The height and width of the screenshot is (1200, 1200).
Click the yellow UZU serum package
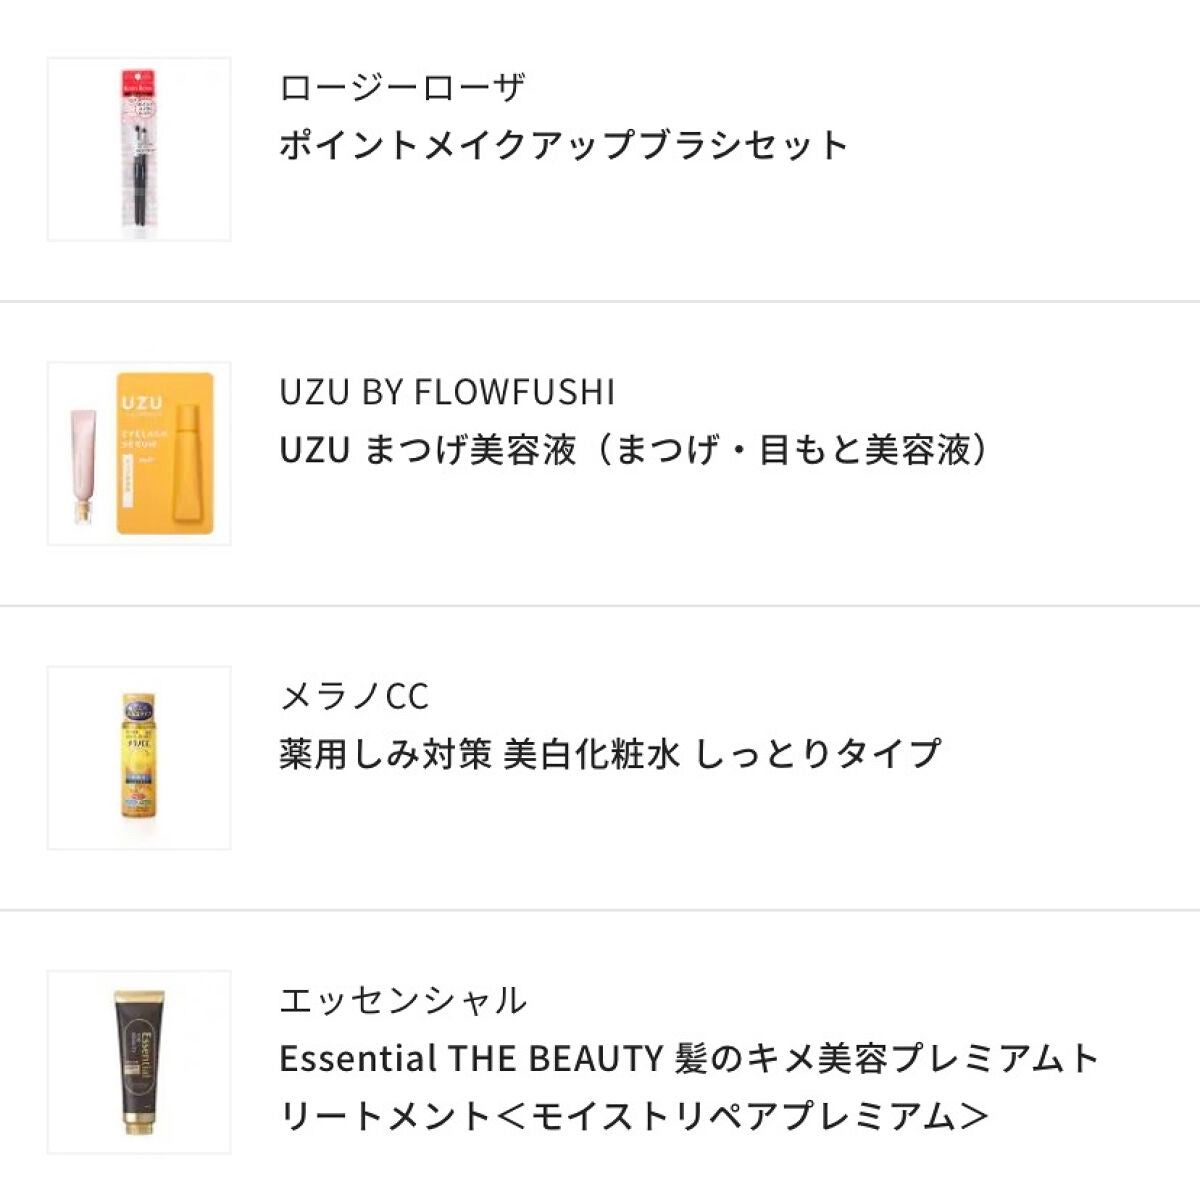coord(165,454)
